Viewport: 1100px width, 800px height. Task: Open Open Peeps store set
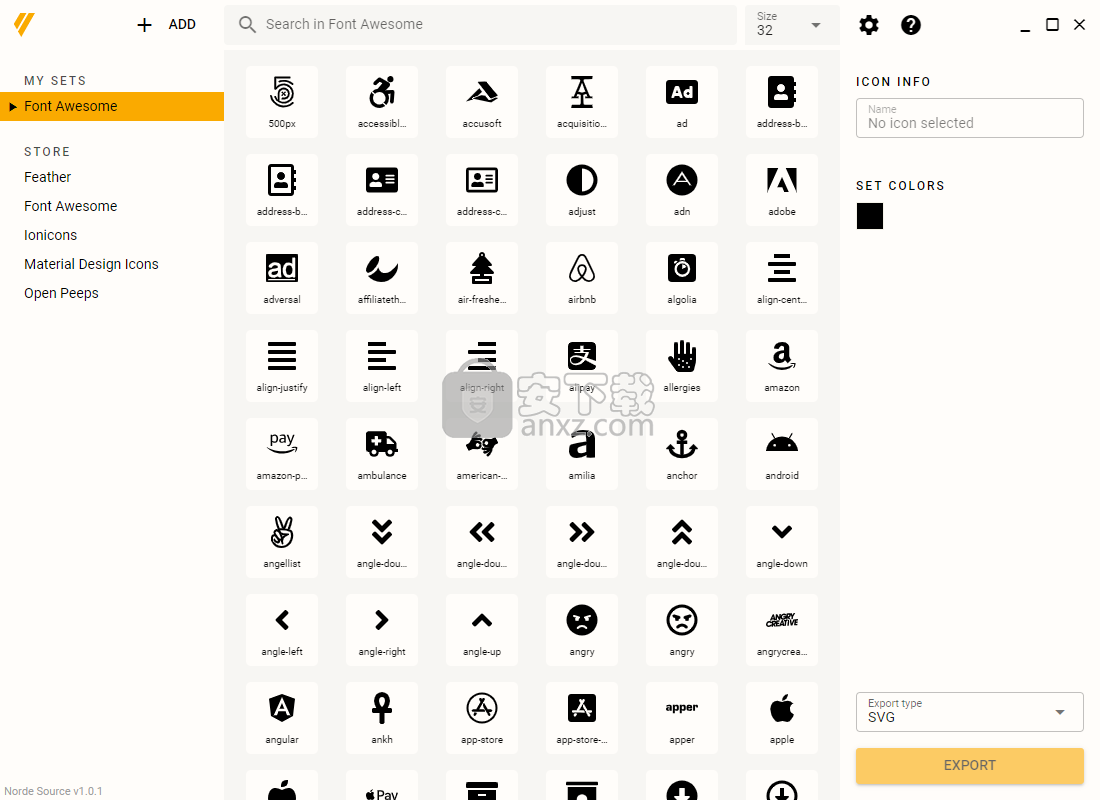coord(61,293)
